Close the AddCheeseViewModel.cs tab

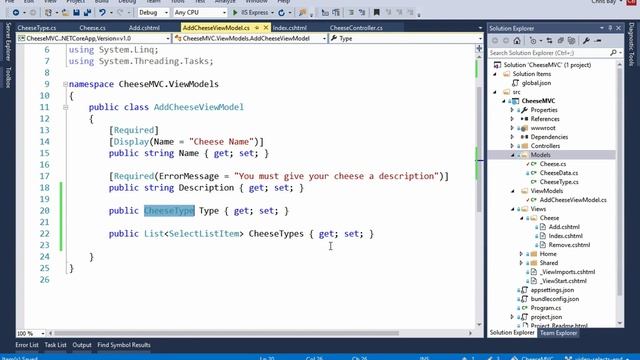click(x=266, y=28)
